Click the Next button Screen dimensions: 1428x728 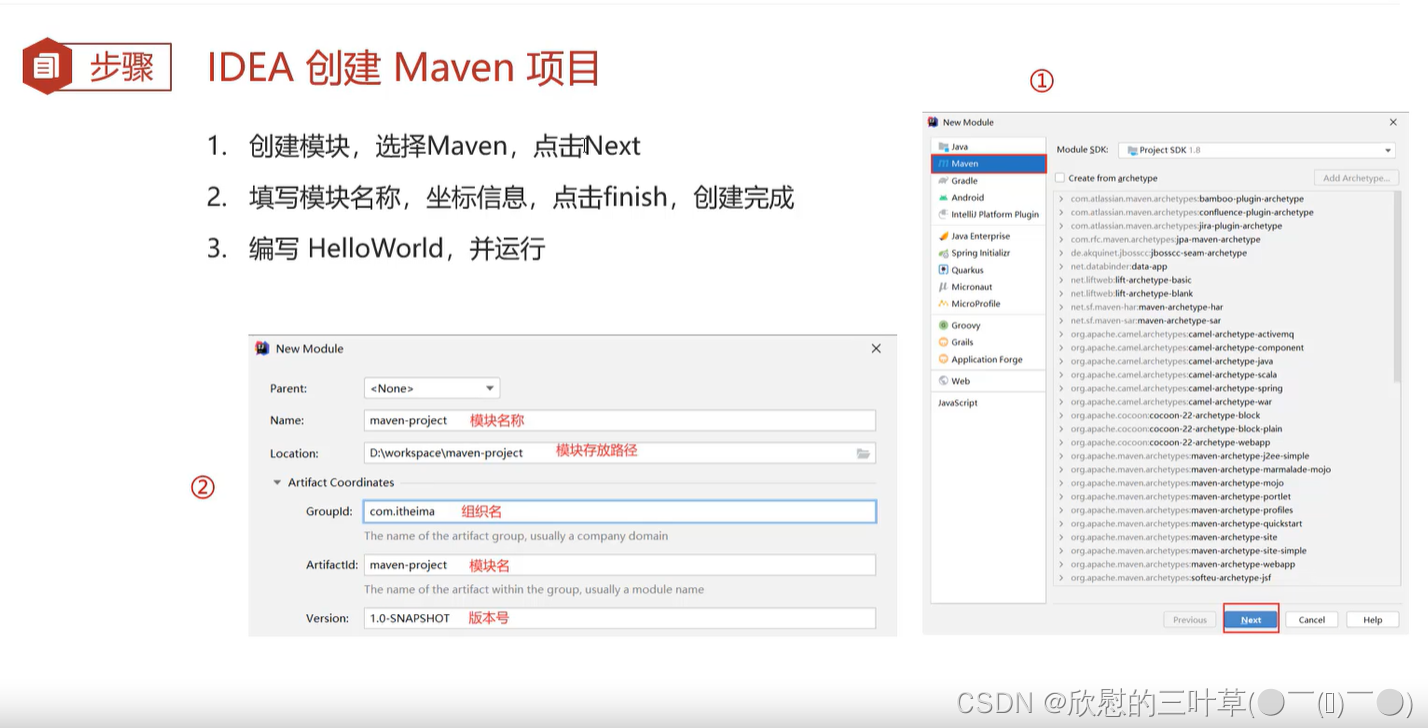[x=1251, y=620]
